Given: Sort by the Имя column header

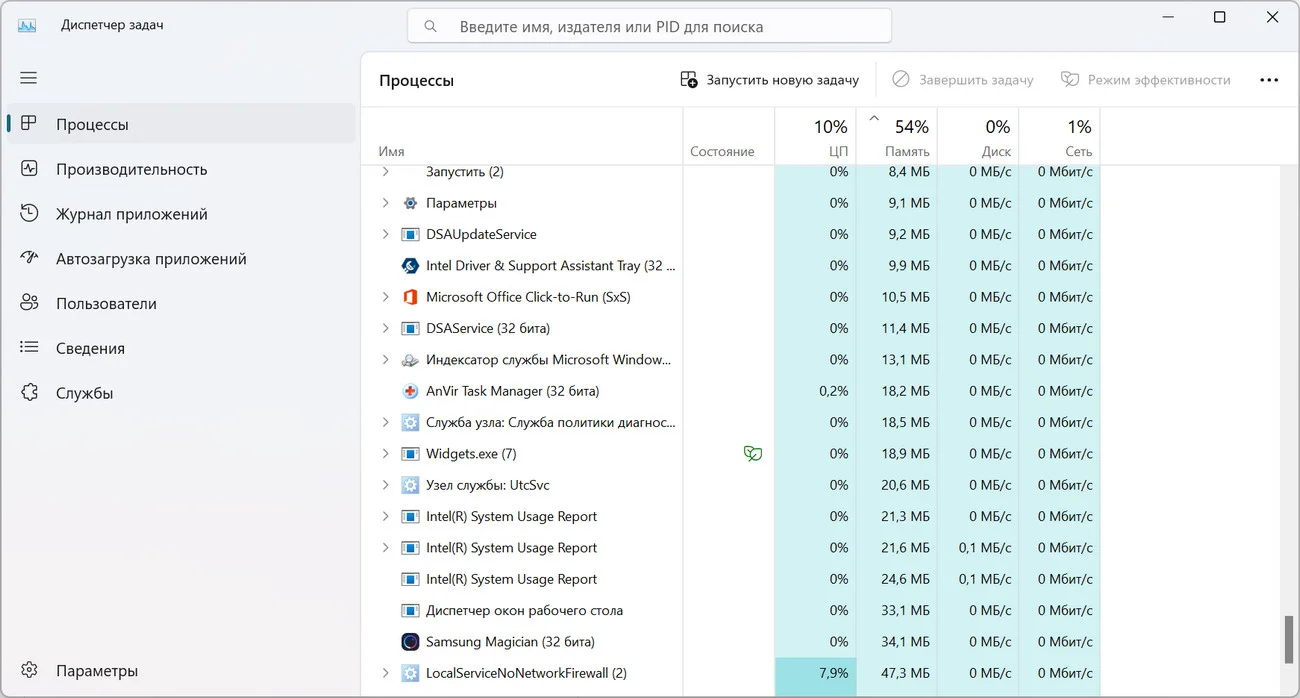Looking at the screenshot, I should (522, 136).
